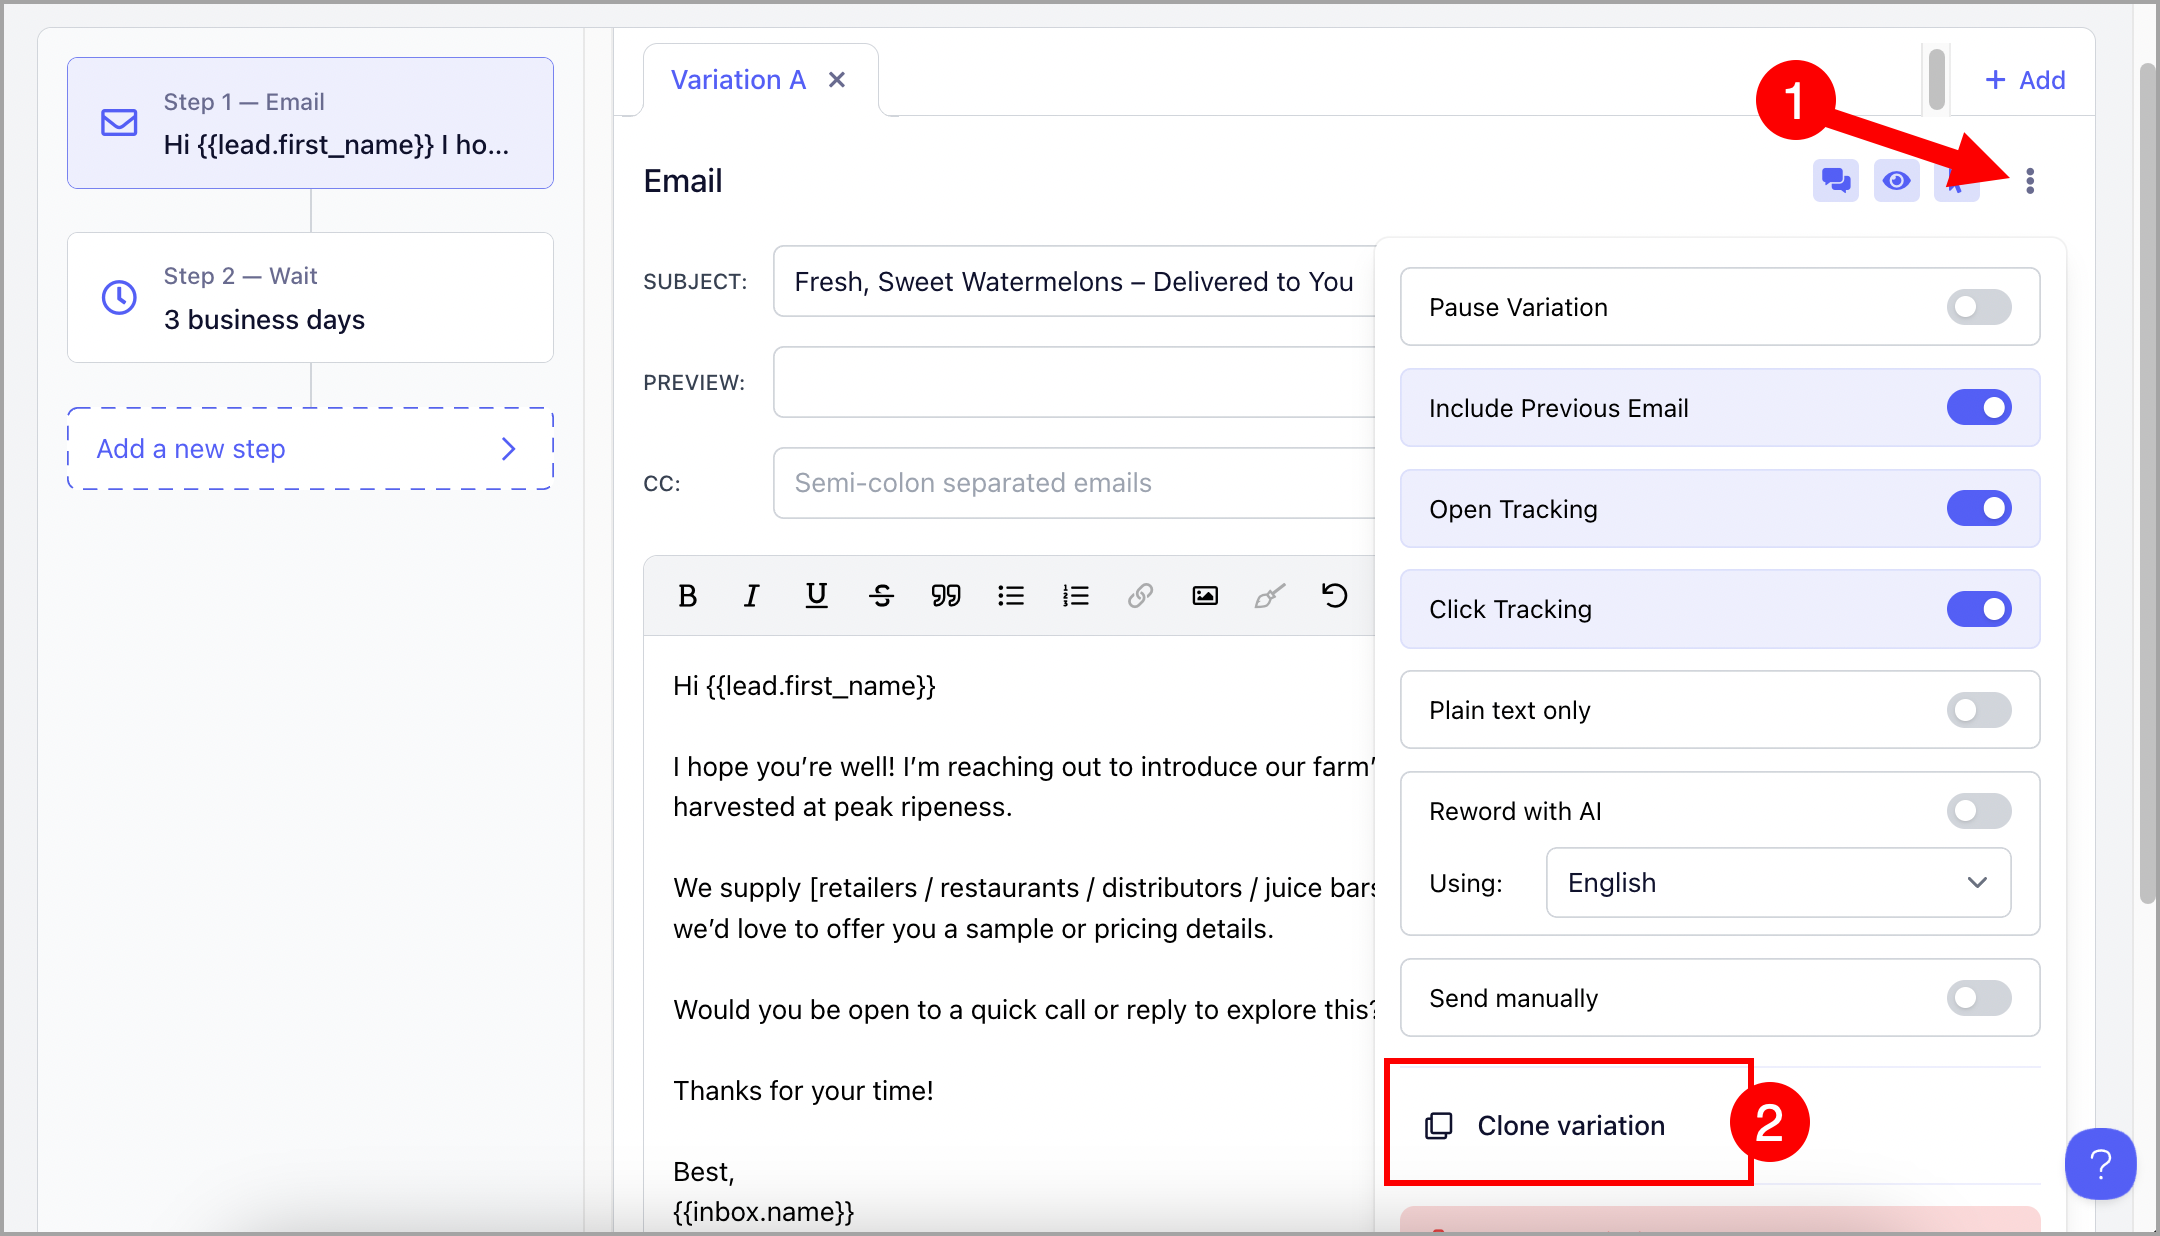Insert an image into the email

(1205, 596)
